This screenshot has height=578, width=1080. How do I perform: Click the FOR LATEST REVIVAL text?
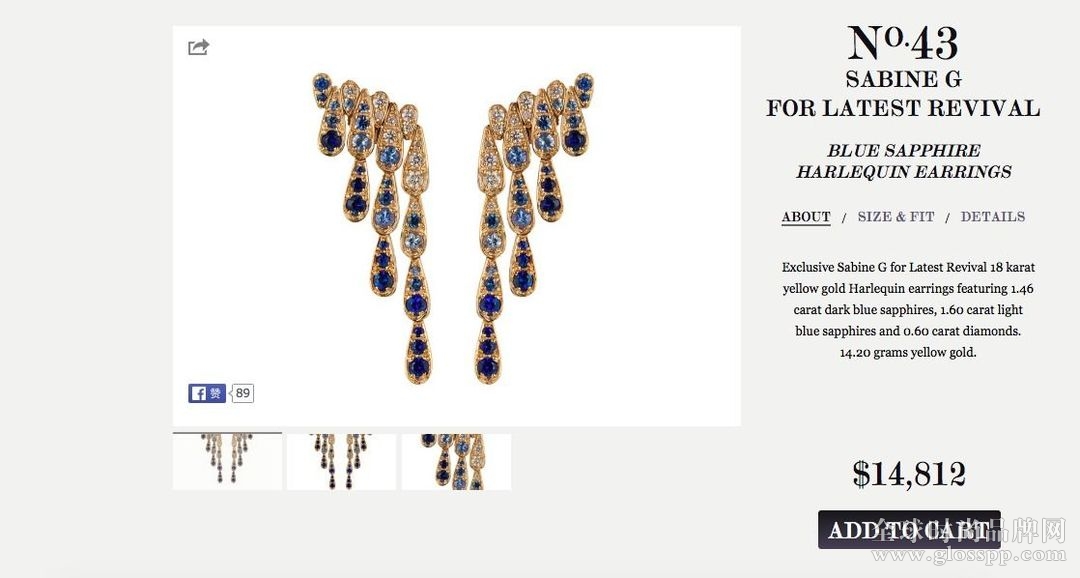[903, 109]
